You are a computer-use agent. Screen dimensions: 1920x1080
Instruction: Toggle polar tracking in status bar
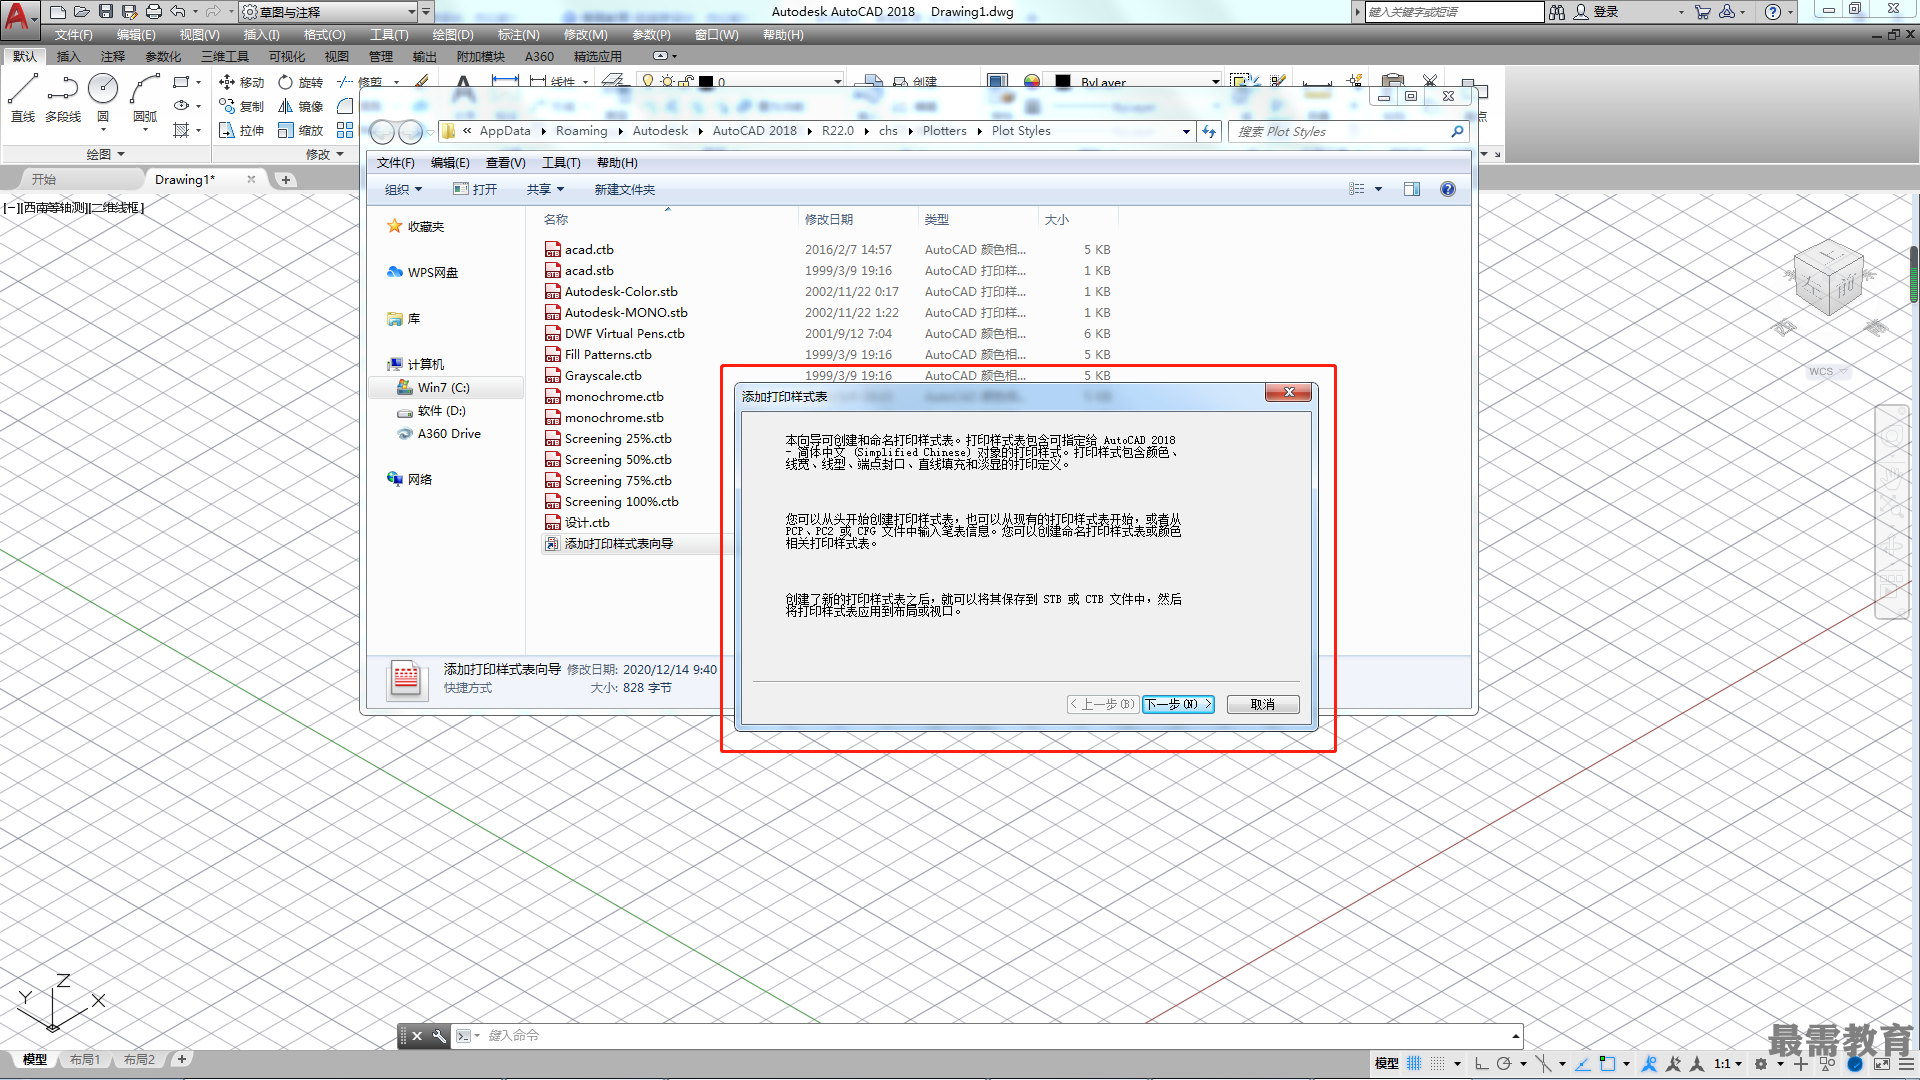1504,1064
